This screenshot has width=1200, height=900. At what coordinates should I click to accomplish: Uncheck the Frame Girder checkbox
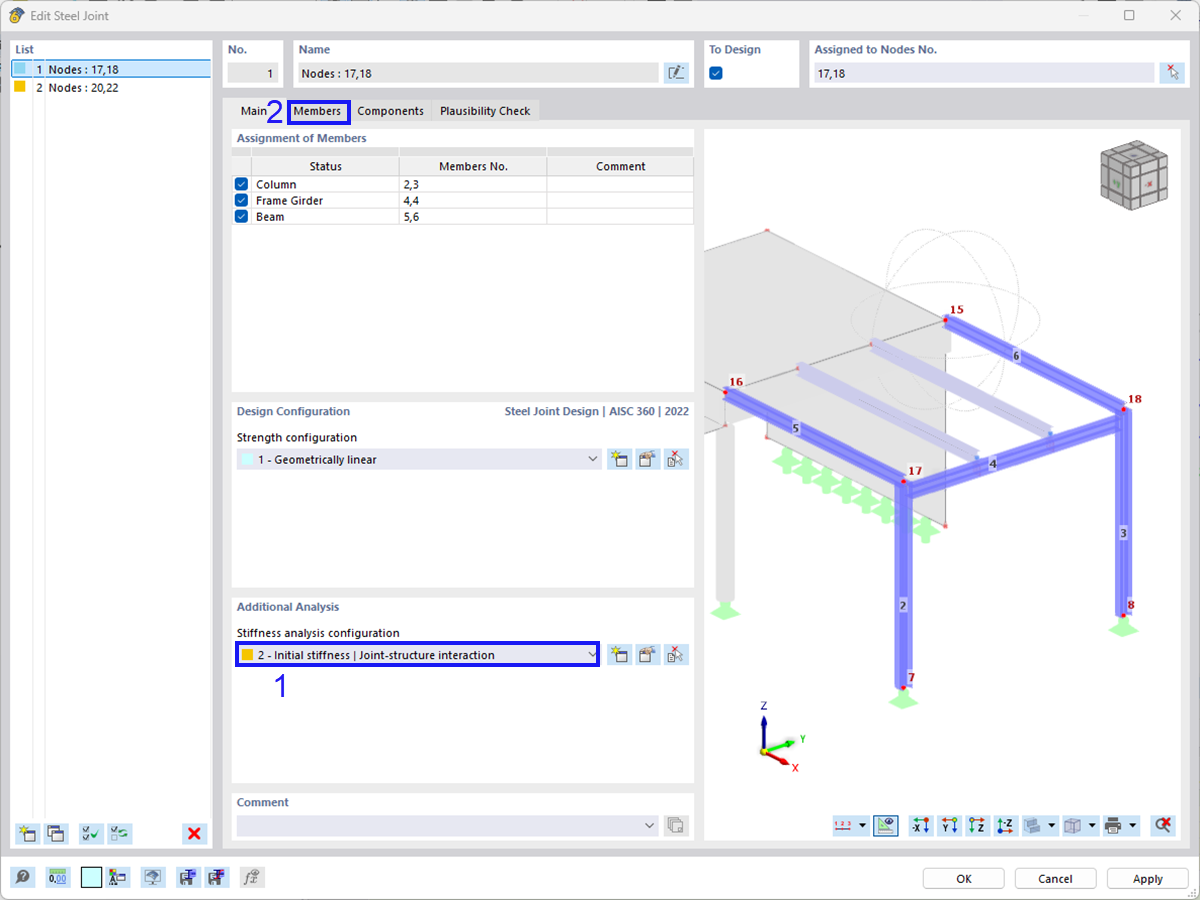tap(241, 200)
